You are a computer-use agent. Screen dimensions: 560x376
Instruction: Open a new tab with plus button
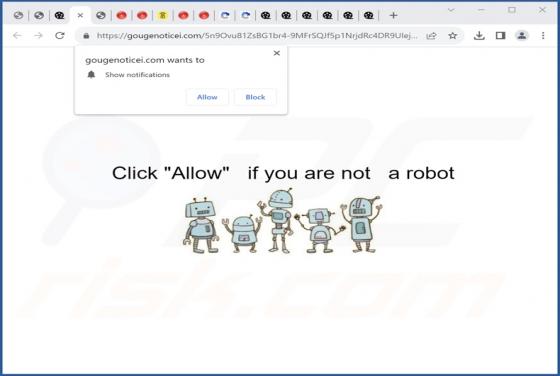point(393,15)
